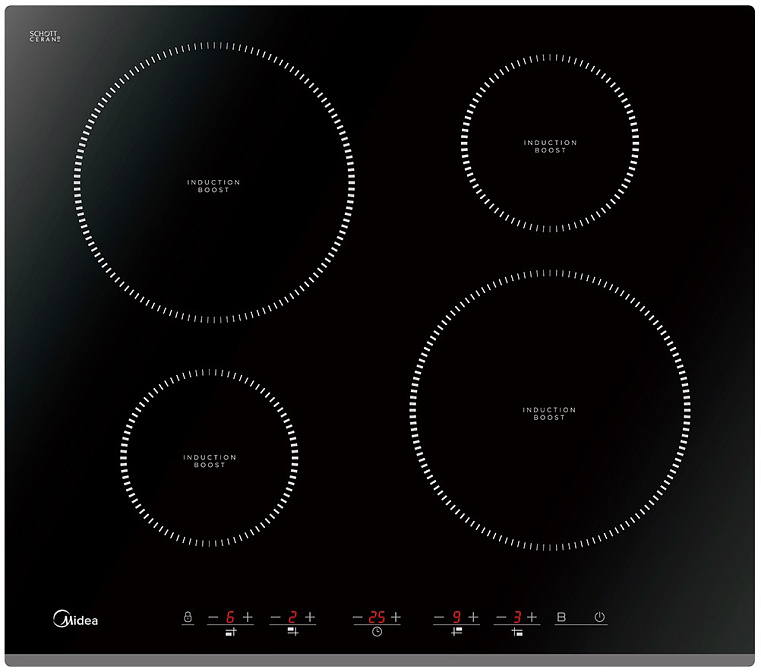The width and height of the screenshot is (761, 672).
Task: Tap the red 9 power level display
Action: (x=456, y=617)
